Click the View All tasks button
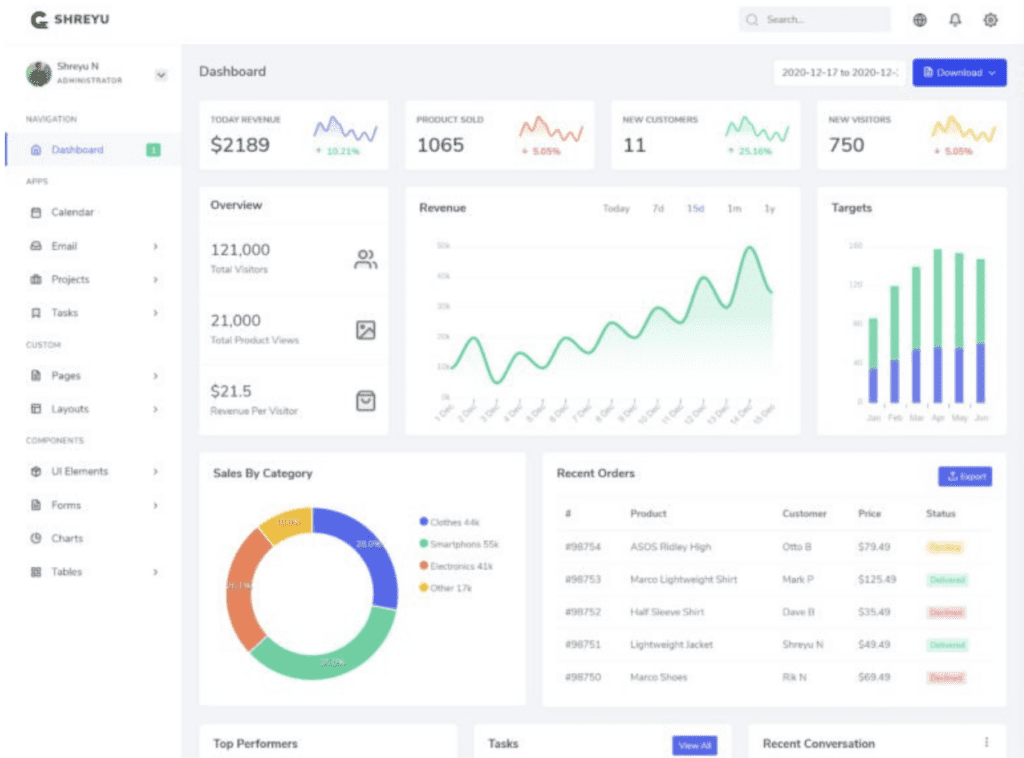Screen dimensions: 1024x758 [695, 745]
